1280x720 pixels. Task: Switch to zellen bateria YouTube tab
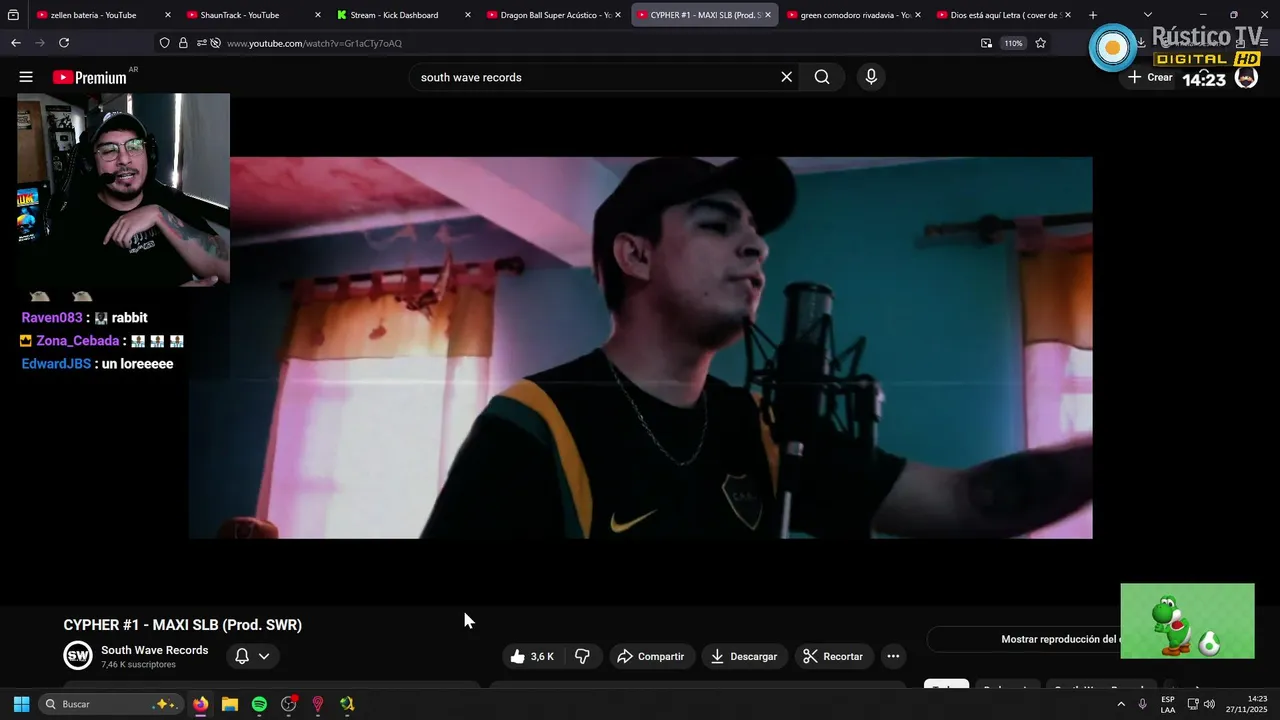pyautogui.click(x=93, y=15)
